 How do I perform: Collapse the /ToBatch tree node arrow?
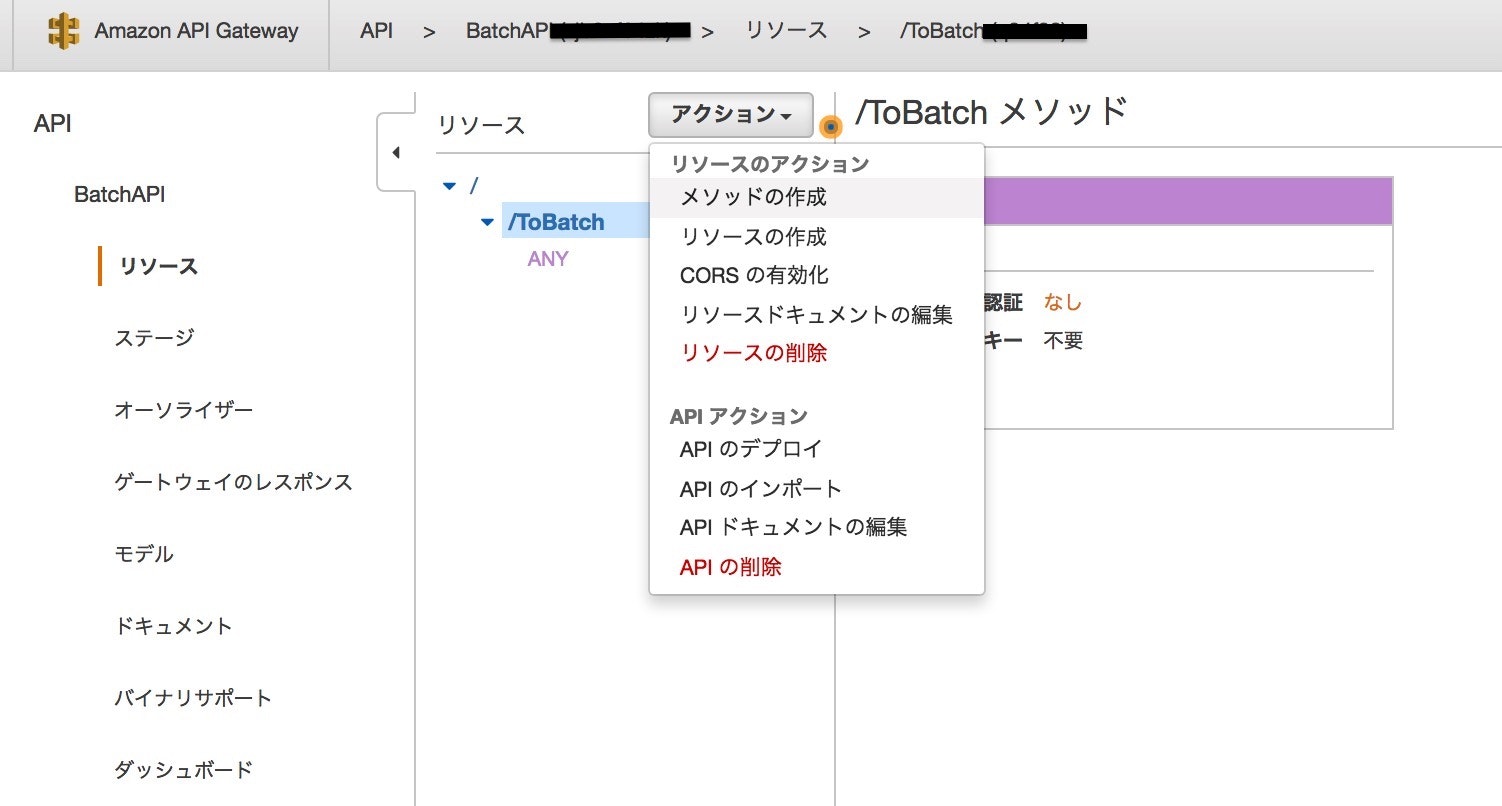pyautogui.click(x=487, y=222)
